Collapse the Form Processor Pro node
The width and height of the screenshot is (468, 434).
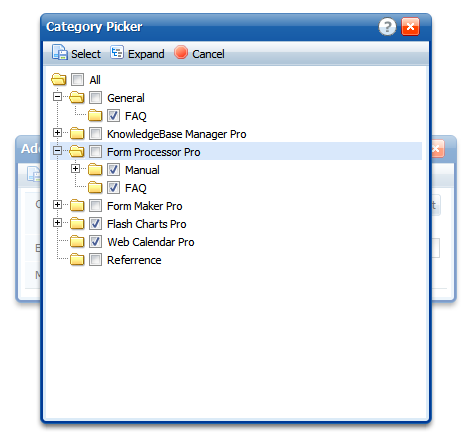[x=57, y=151]
